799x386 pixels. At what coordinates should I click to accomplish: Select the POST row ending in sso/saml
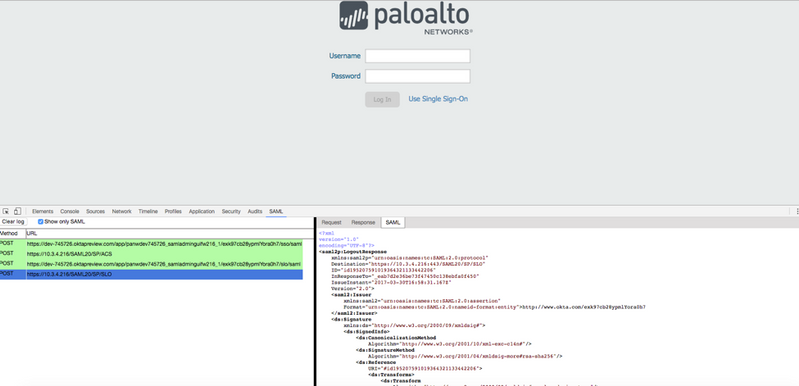pos(151,244)
